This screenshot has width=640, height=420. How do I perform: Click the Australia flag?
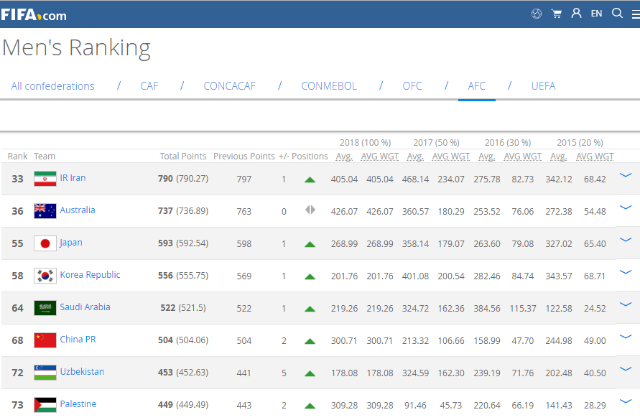pos(45,211)
